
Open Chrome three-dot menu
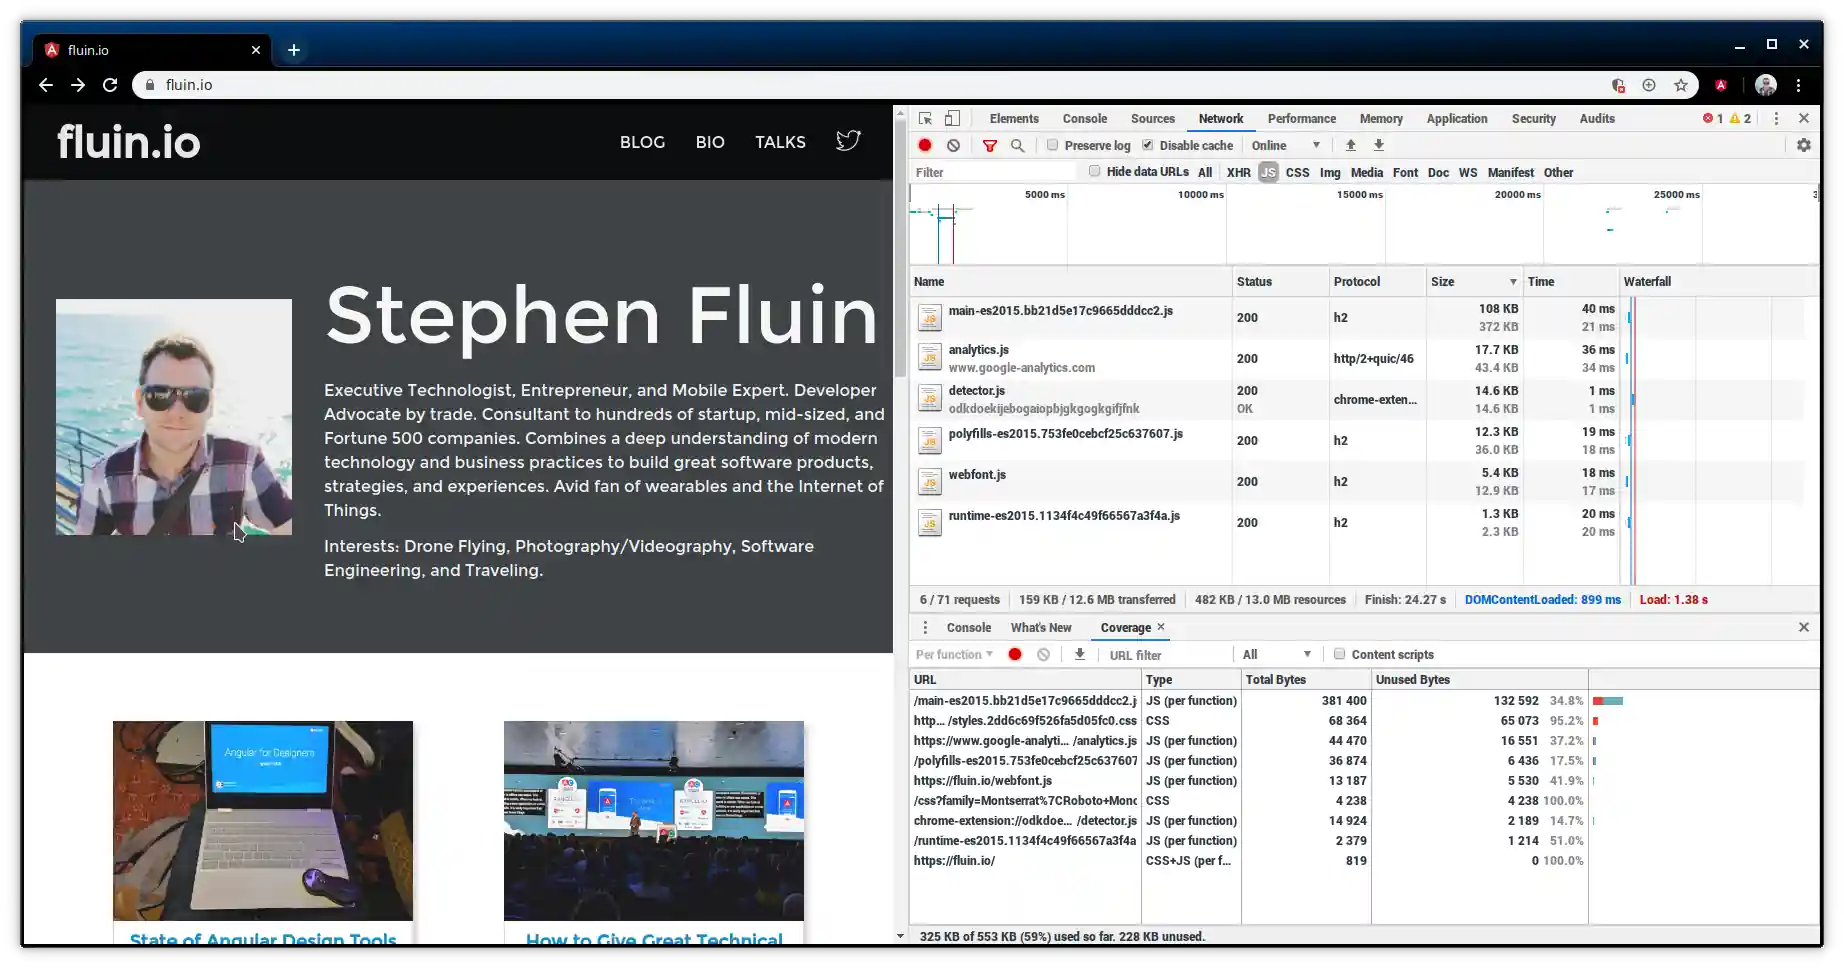[1798, 85]
